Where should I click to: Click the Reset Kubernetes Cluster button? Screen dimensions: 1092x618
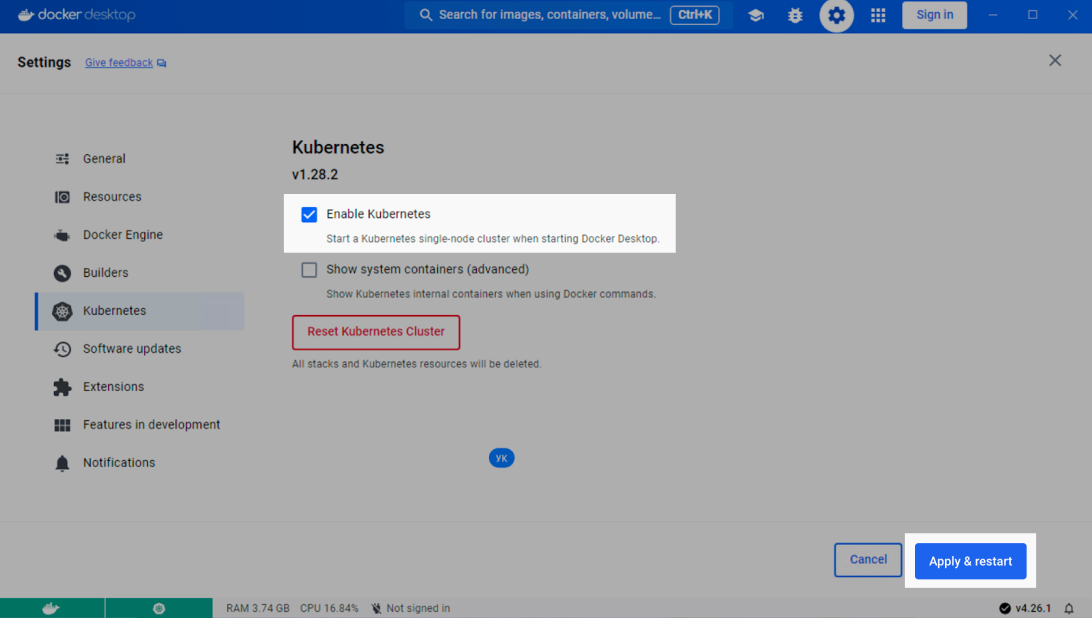pyautogui.click(x=376, y=332)
